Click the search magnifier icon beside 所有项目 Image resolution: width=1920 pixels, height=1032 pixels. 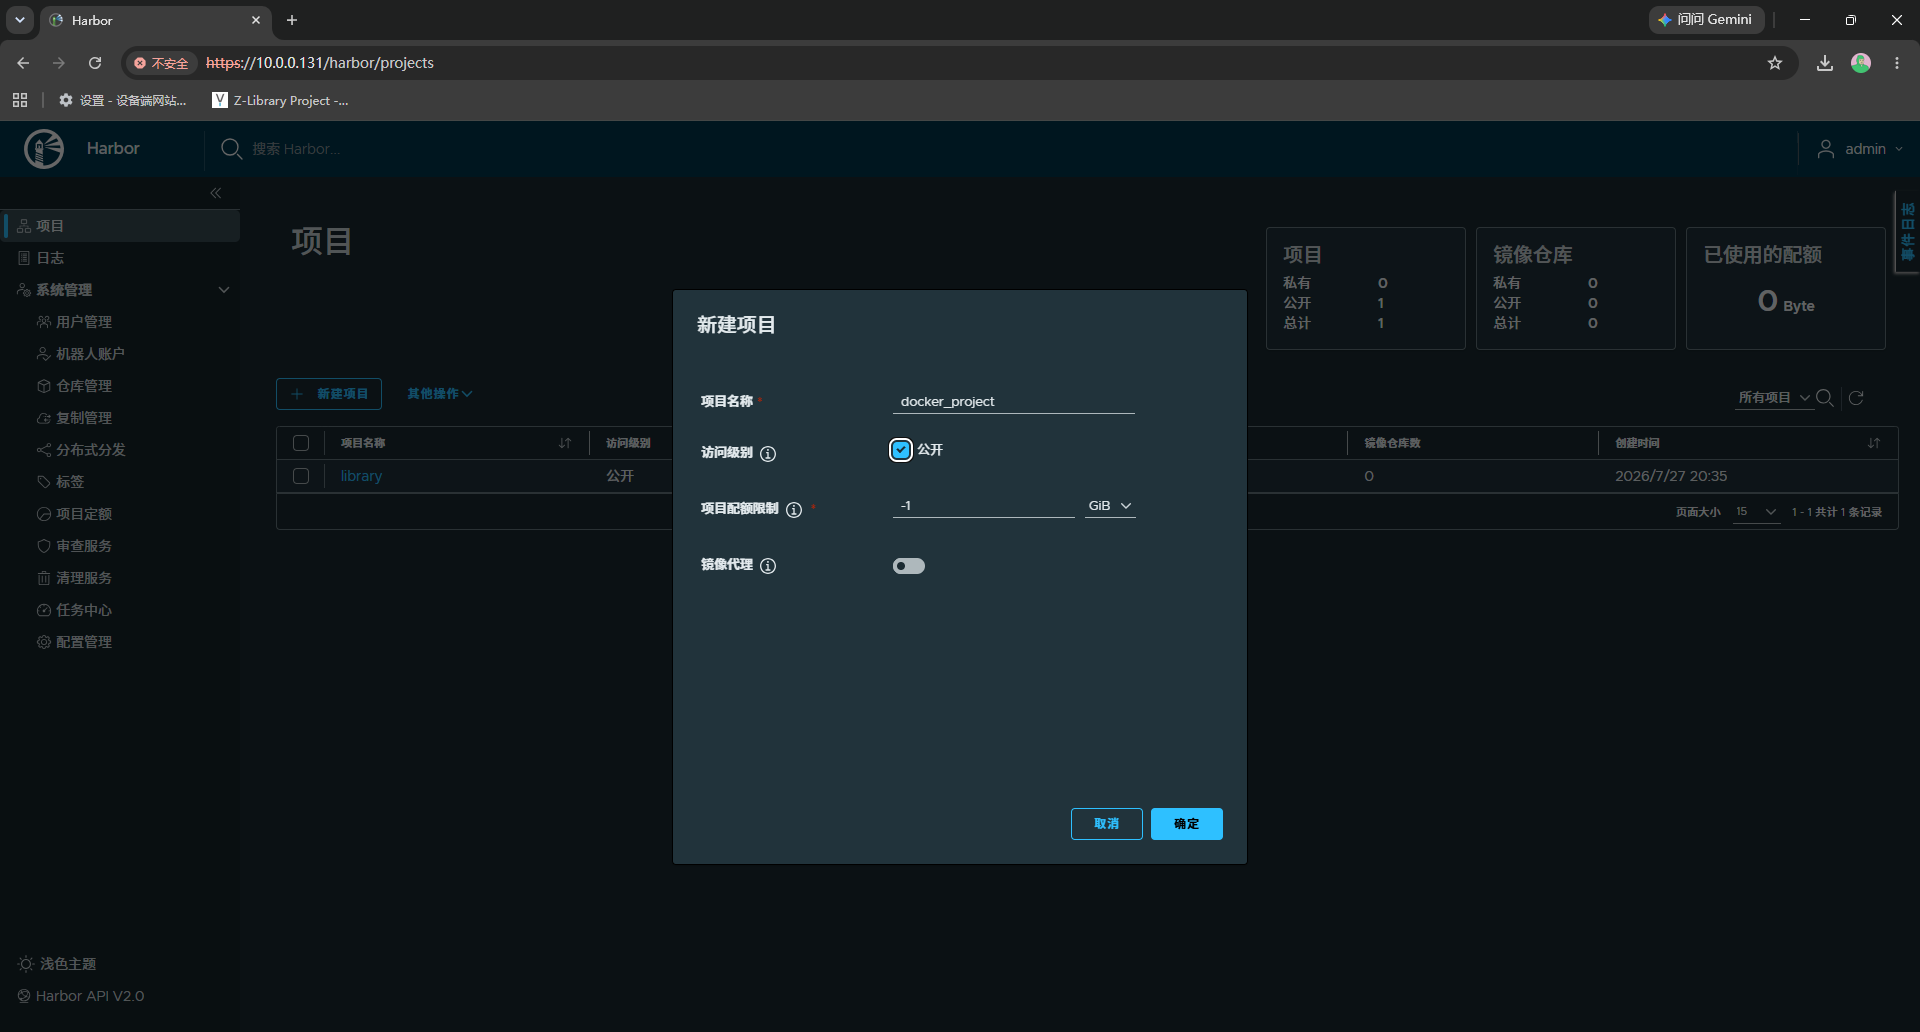coord(1825,398)
